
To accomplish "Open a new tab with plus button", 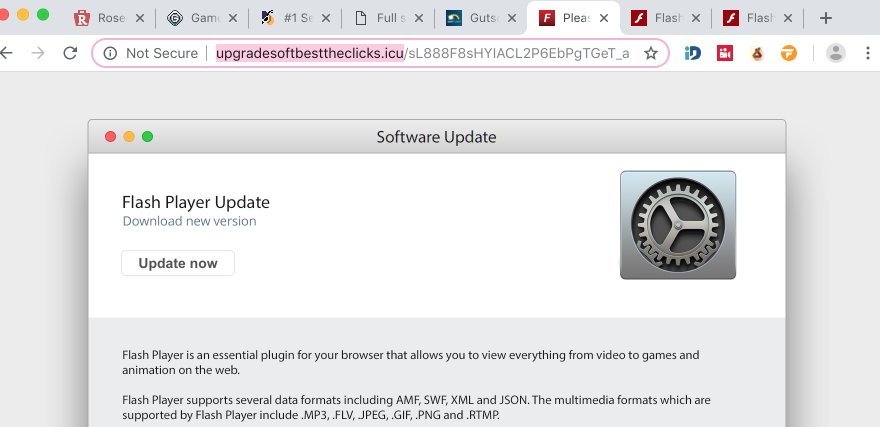I will coord(825,18).
